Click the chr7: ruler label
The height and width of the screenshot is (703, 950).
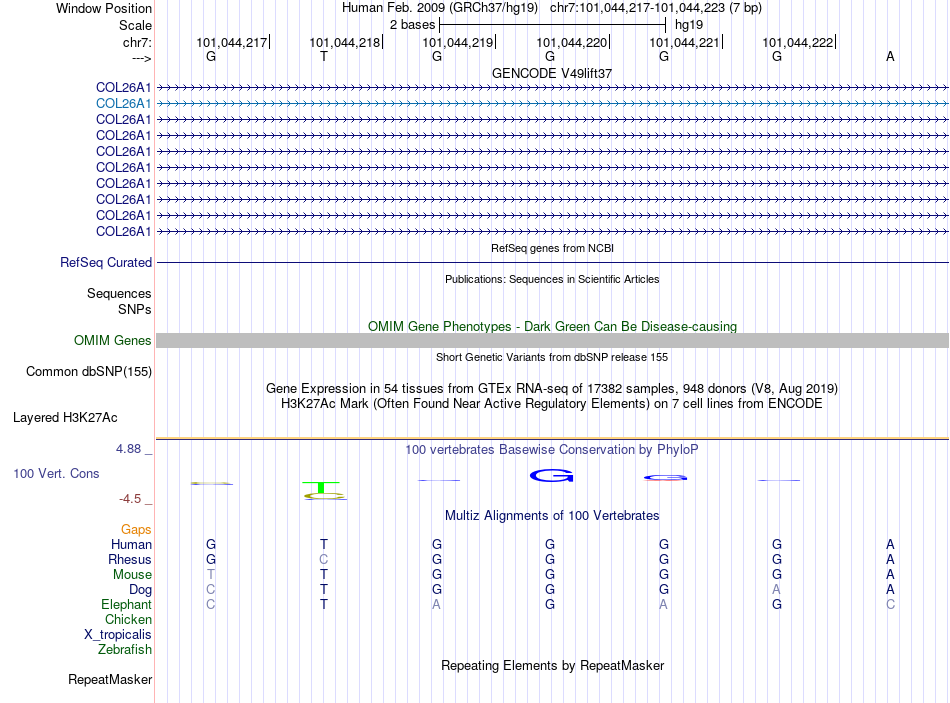coord(137,42)
